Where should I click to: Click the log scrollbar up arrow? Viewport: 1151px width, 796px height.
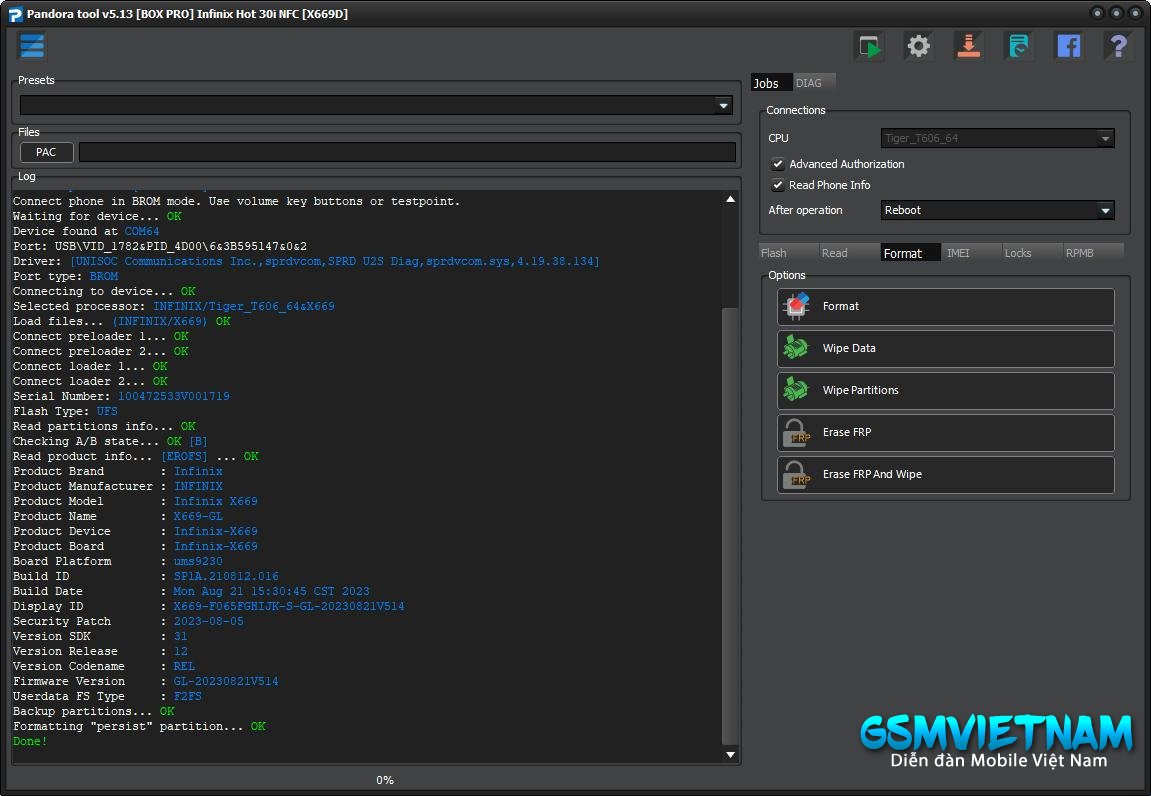(730, 199)
